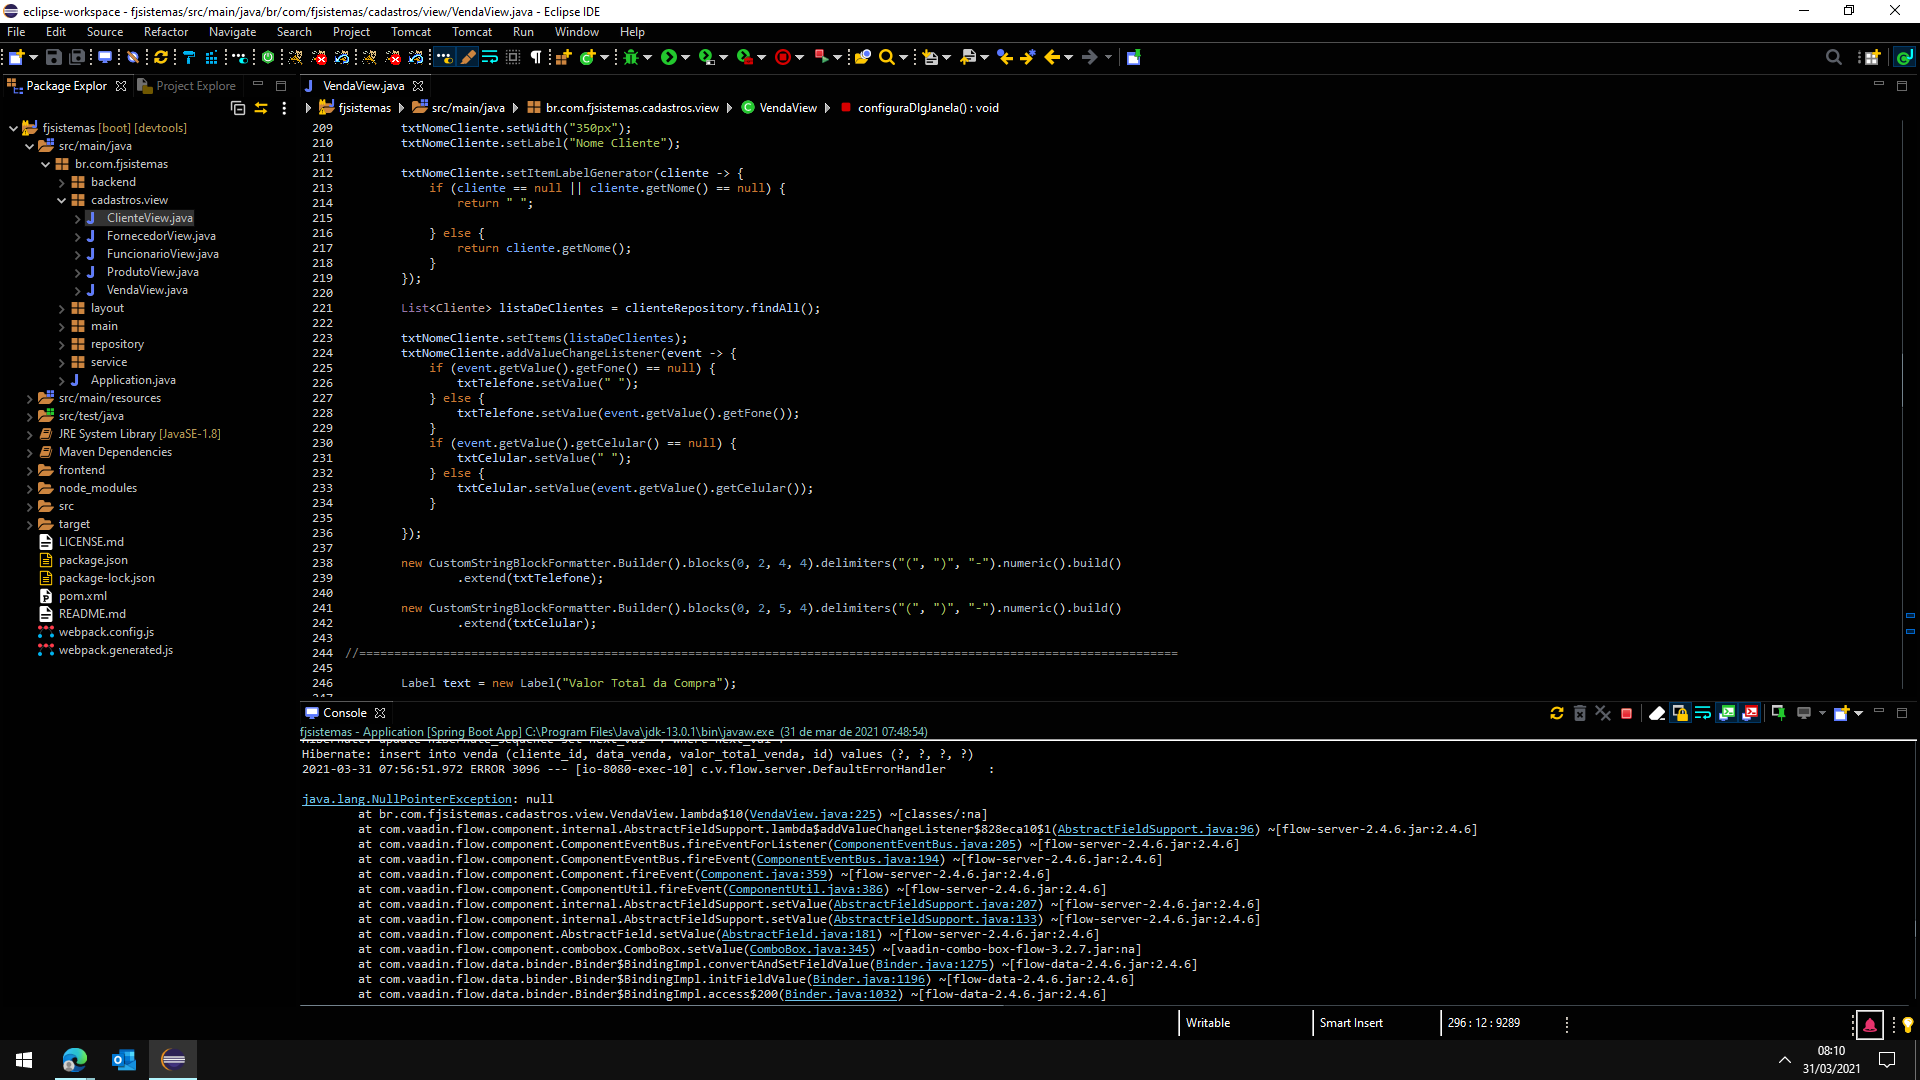Open the Run button dropdown arrow
Image resolution: width=1920 pixels, height=1080 pixels.
pos(686,57)
